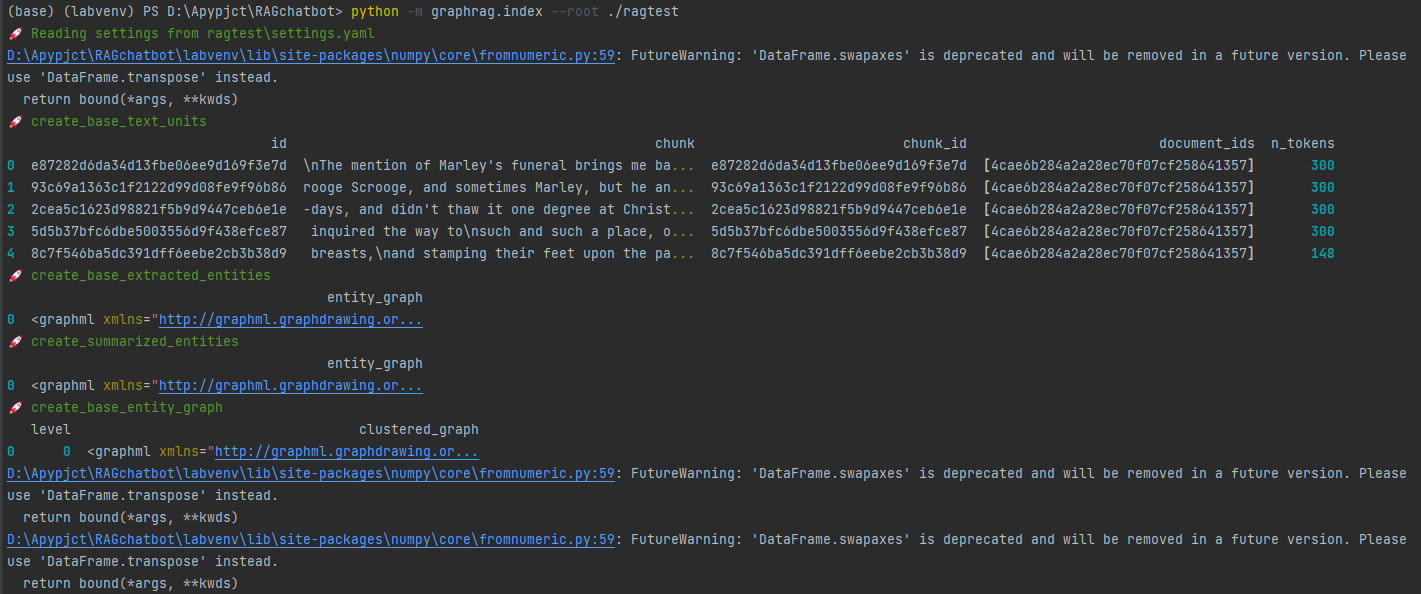
Task: Open the graphml link under create_summarized_entities
Action: (x=291, y=386)
